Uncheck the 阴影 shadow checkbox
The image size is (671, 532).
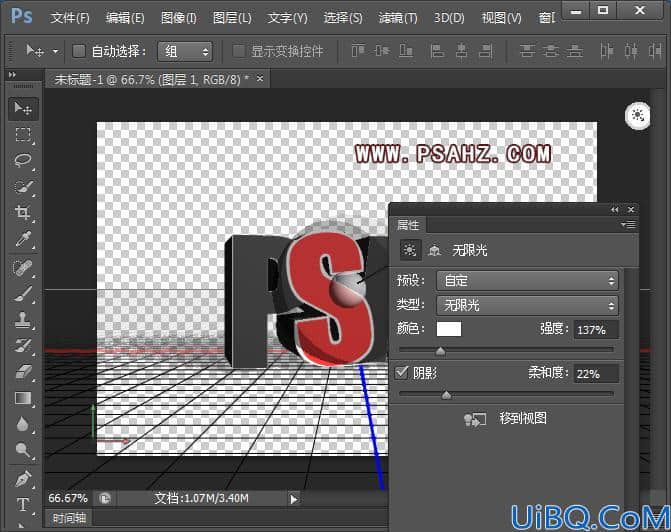401,372
